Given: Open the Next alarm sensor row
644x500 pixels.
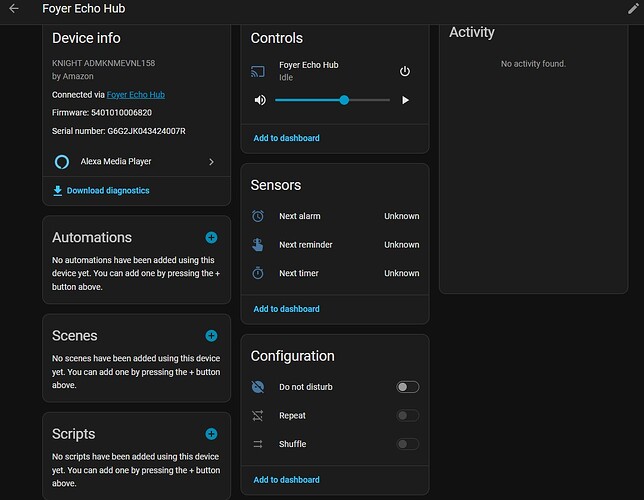Looking at the screenshot, I should (x=335, y=216).
